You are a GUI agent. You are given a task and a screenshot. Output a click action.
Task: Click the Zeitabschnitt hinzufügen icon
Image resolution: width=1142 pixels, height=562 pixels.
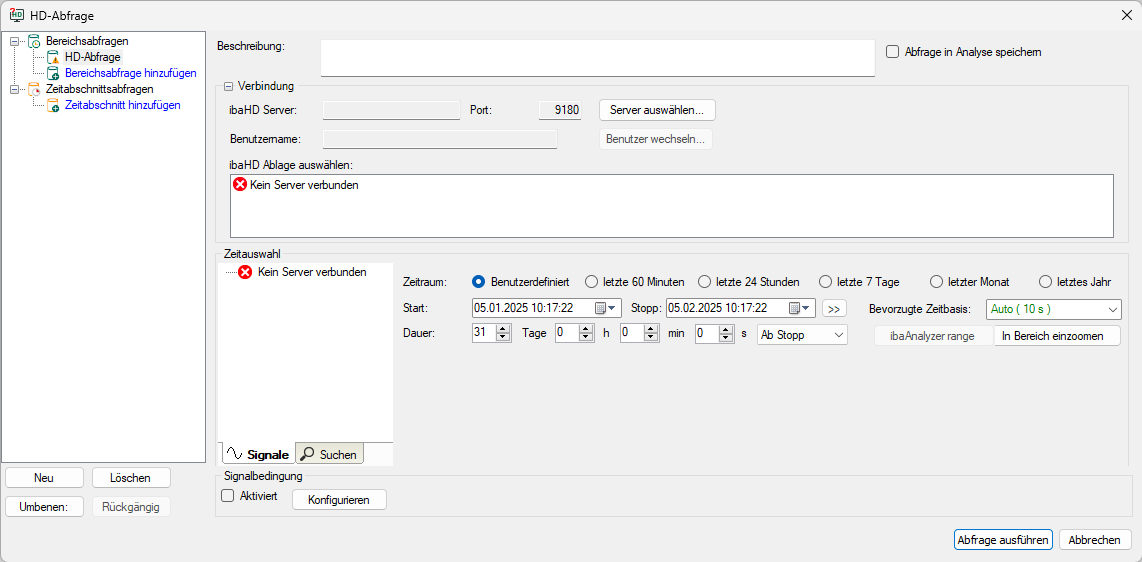[x=54, y=105]
